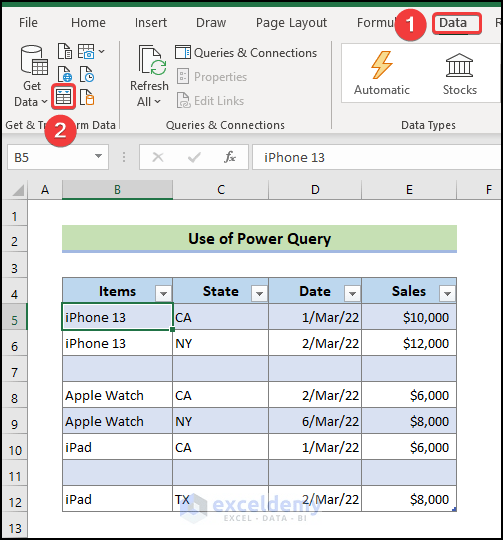This screenshot has height=540, width=503.
Task: Click the Use of Power Query title cell
Action: pyautogui.click(x=259, y=239)
